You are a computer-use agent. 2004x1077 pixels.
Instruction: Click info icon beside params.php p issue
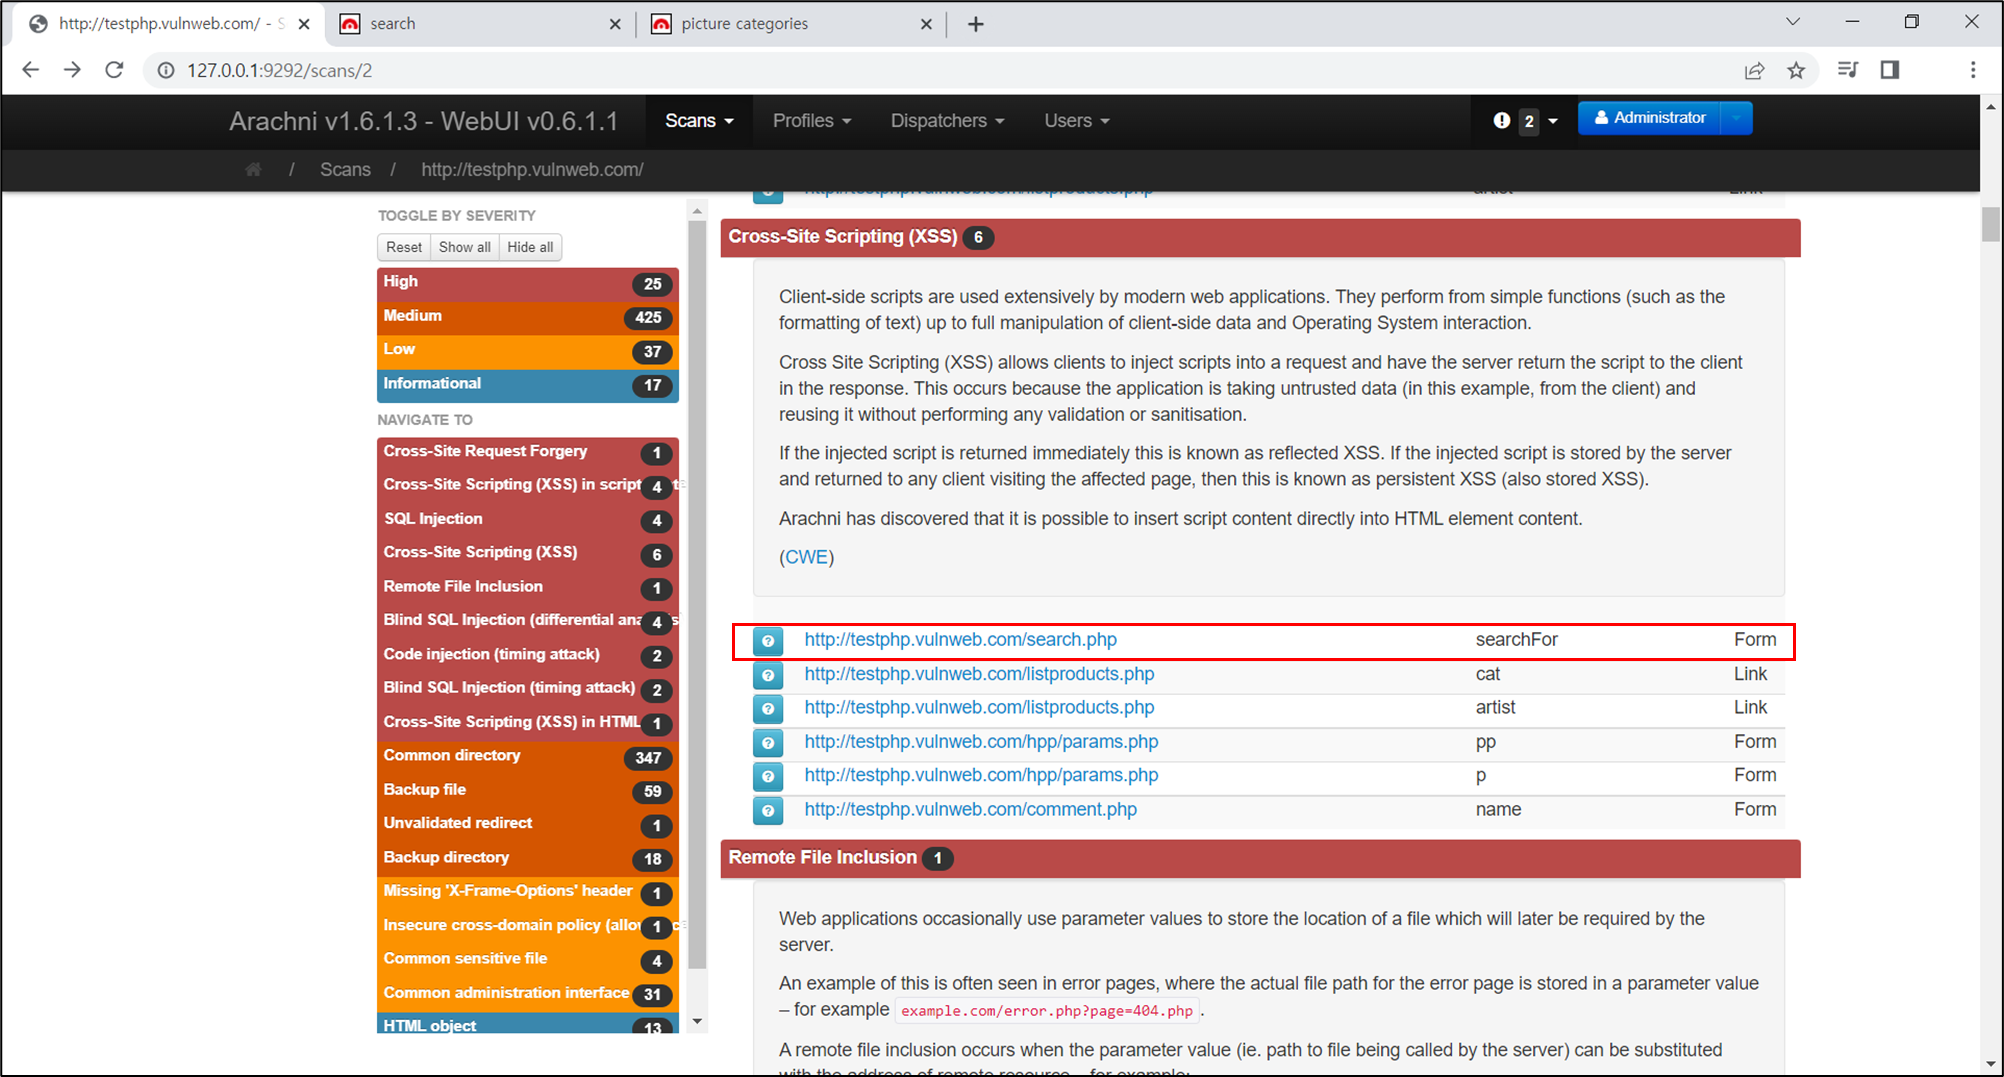coord(768,777)
